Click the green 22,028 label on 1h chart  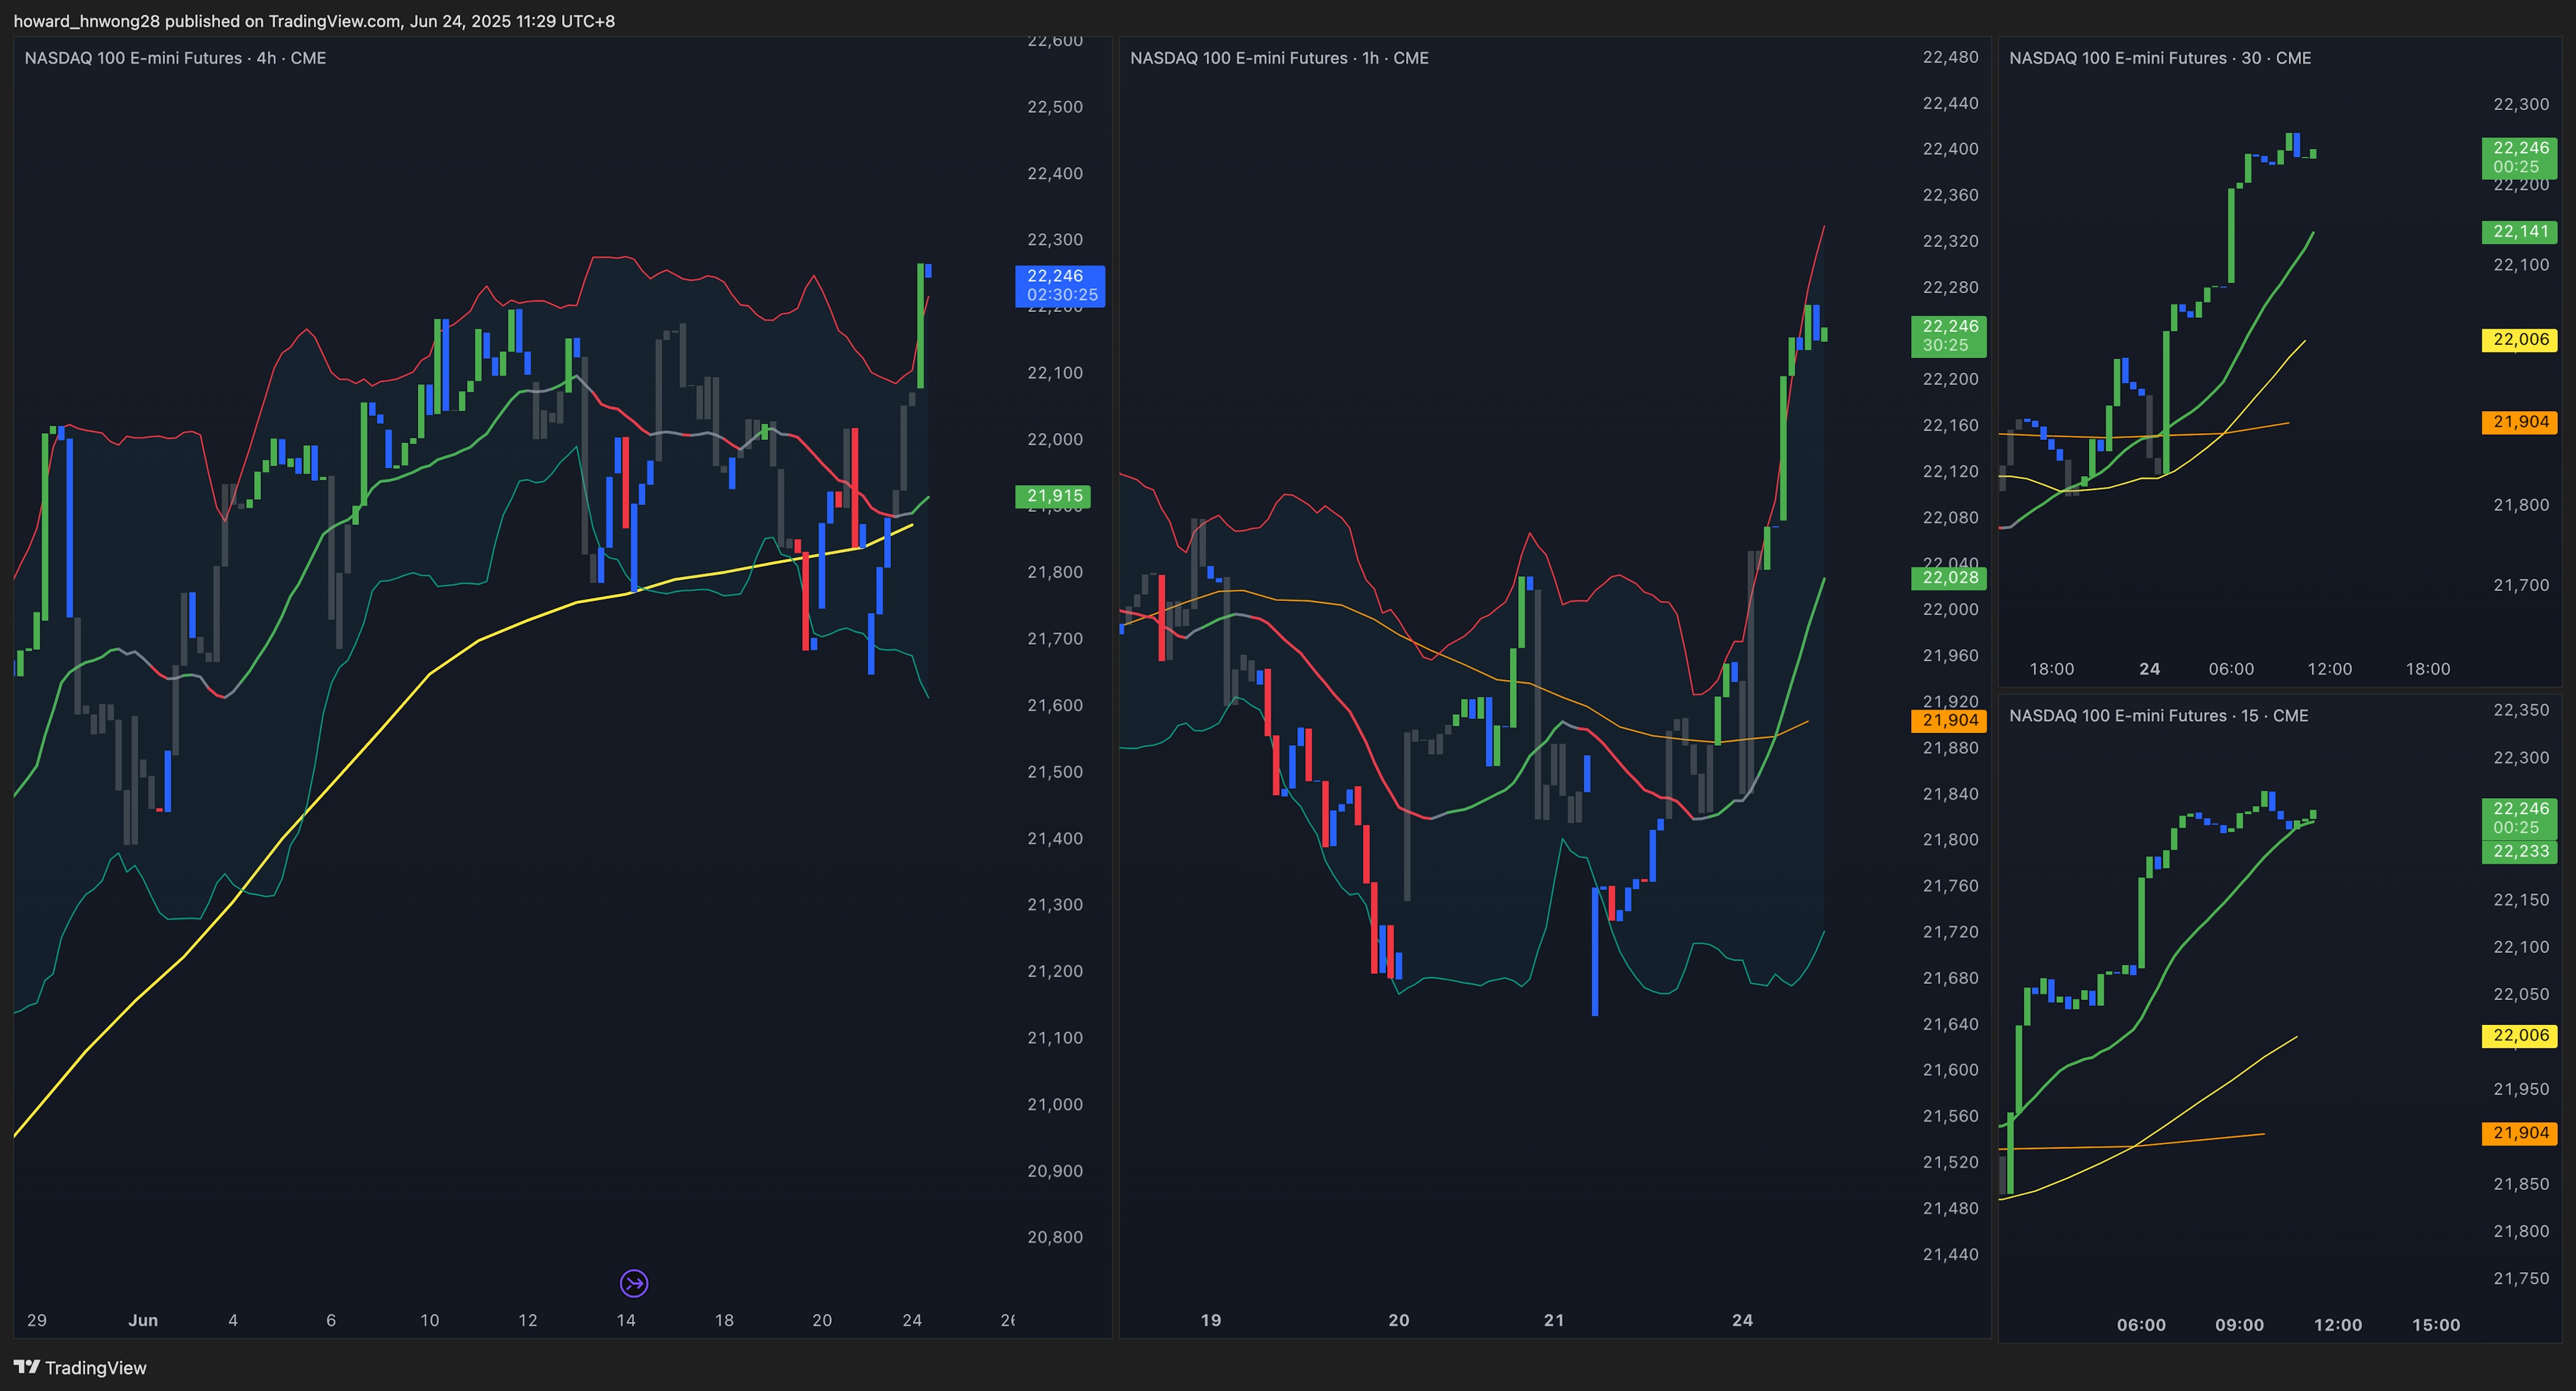pos(1949,578)
